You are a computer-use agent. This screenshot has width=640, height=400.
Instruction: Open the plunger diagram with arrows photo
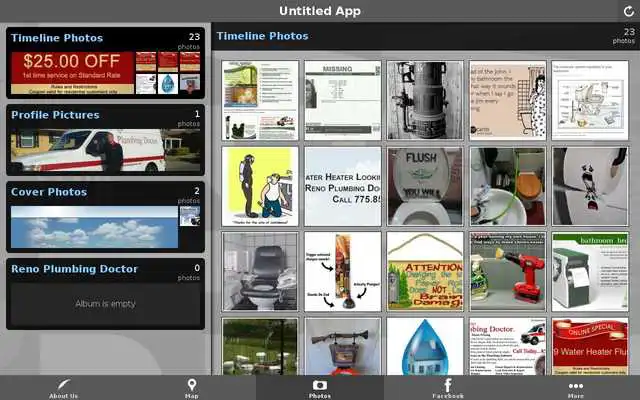[342, 272]
